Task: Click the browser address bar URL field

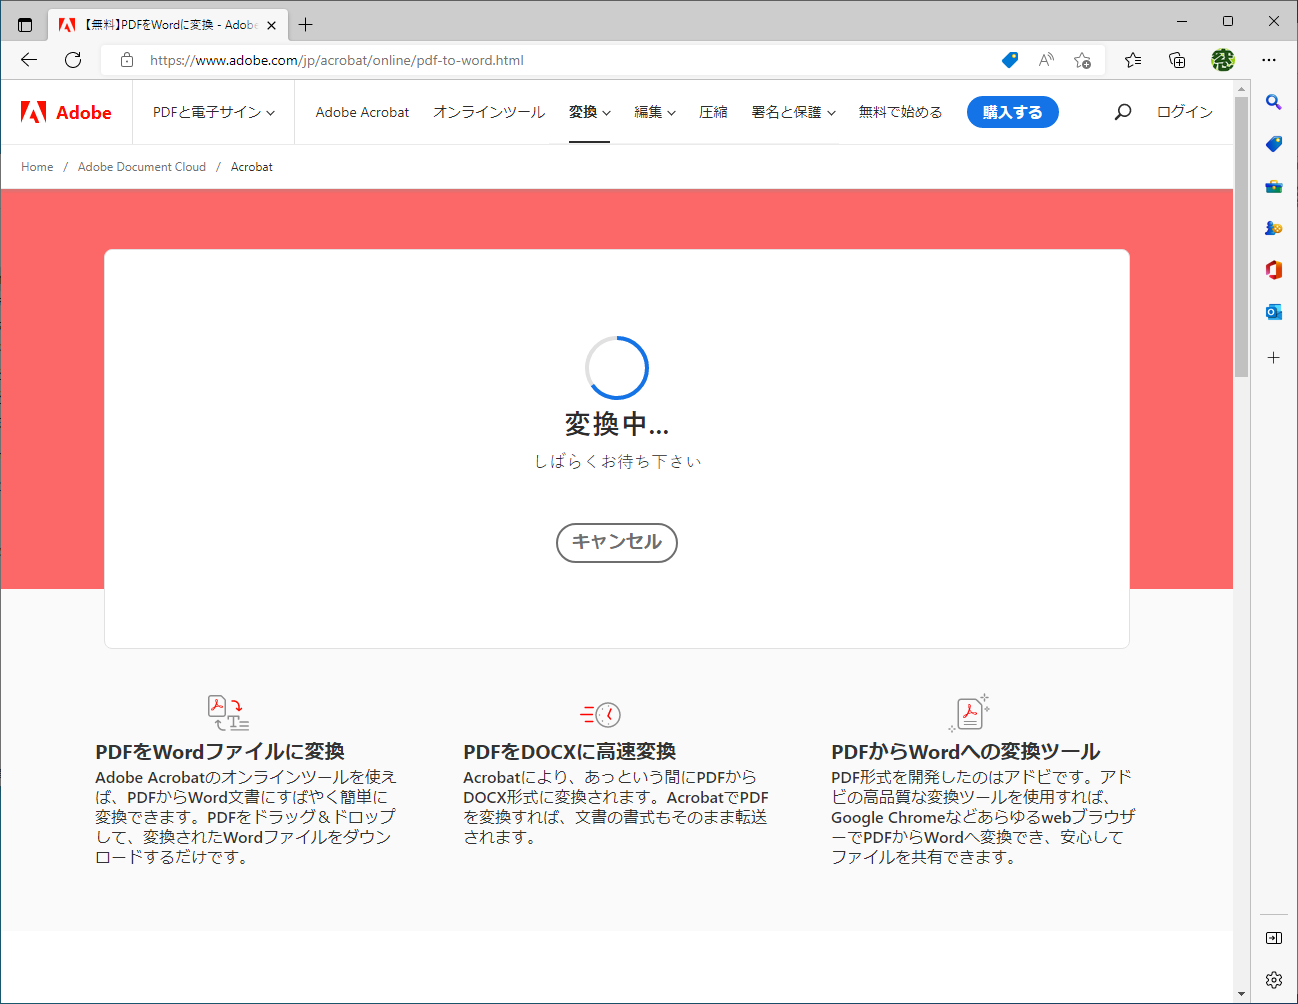Action: click(400, 60)
